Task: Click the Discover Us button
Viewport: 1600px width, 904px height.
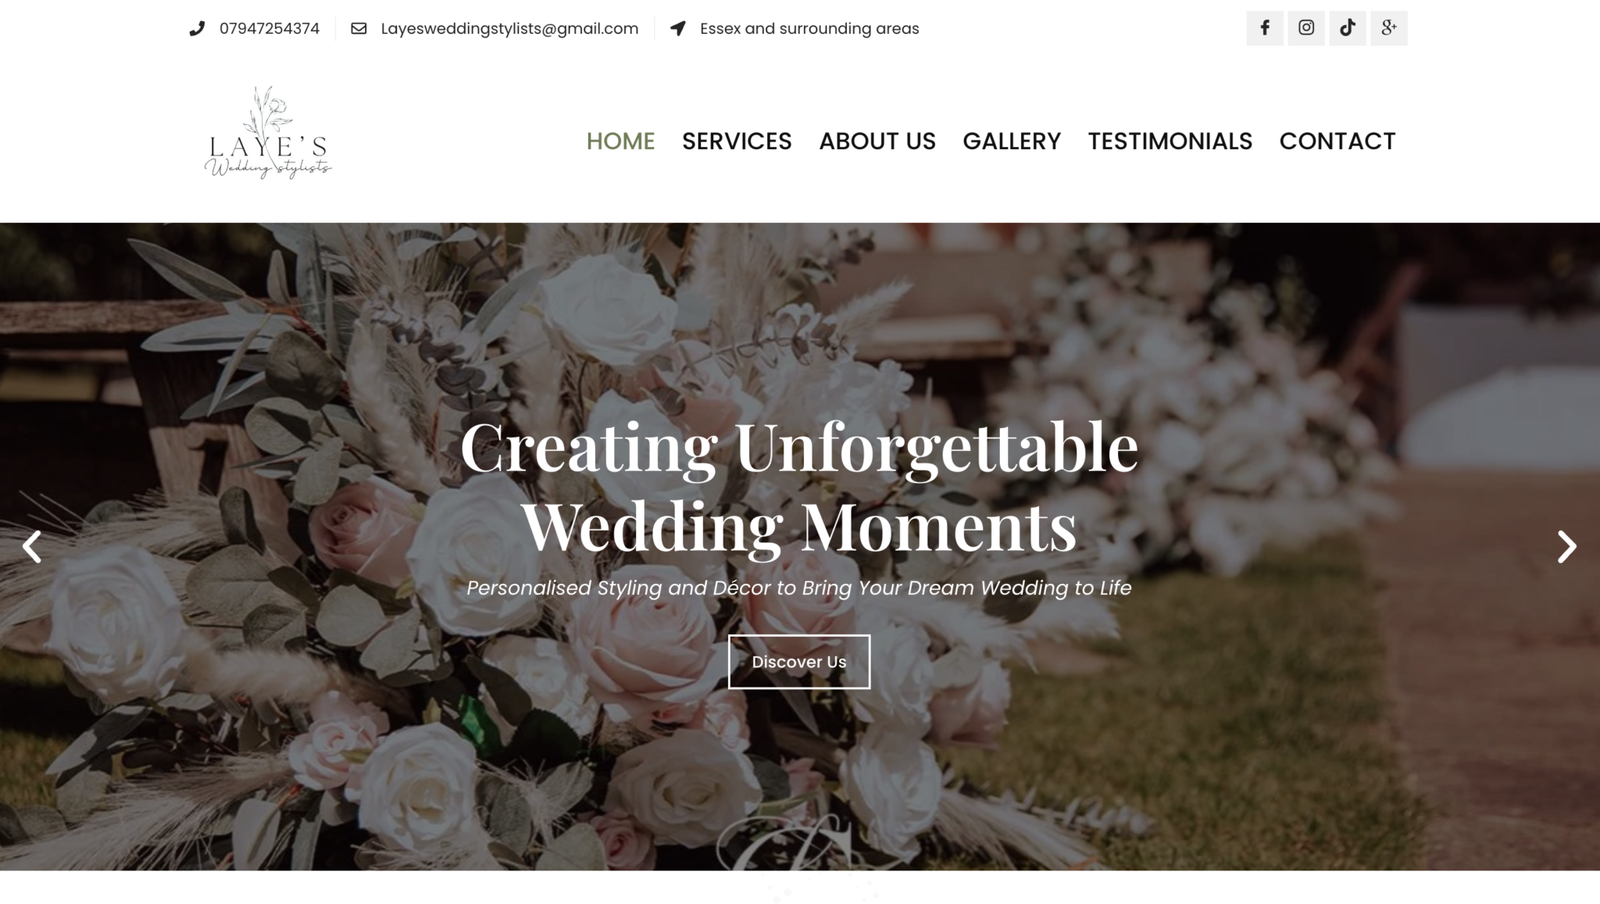Action: (x=799, y=662)
